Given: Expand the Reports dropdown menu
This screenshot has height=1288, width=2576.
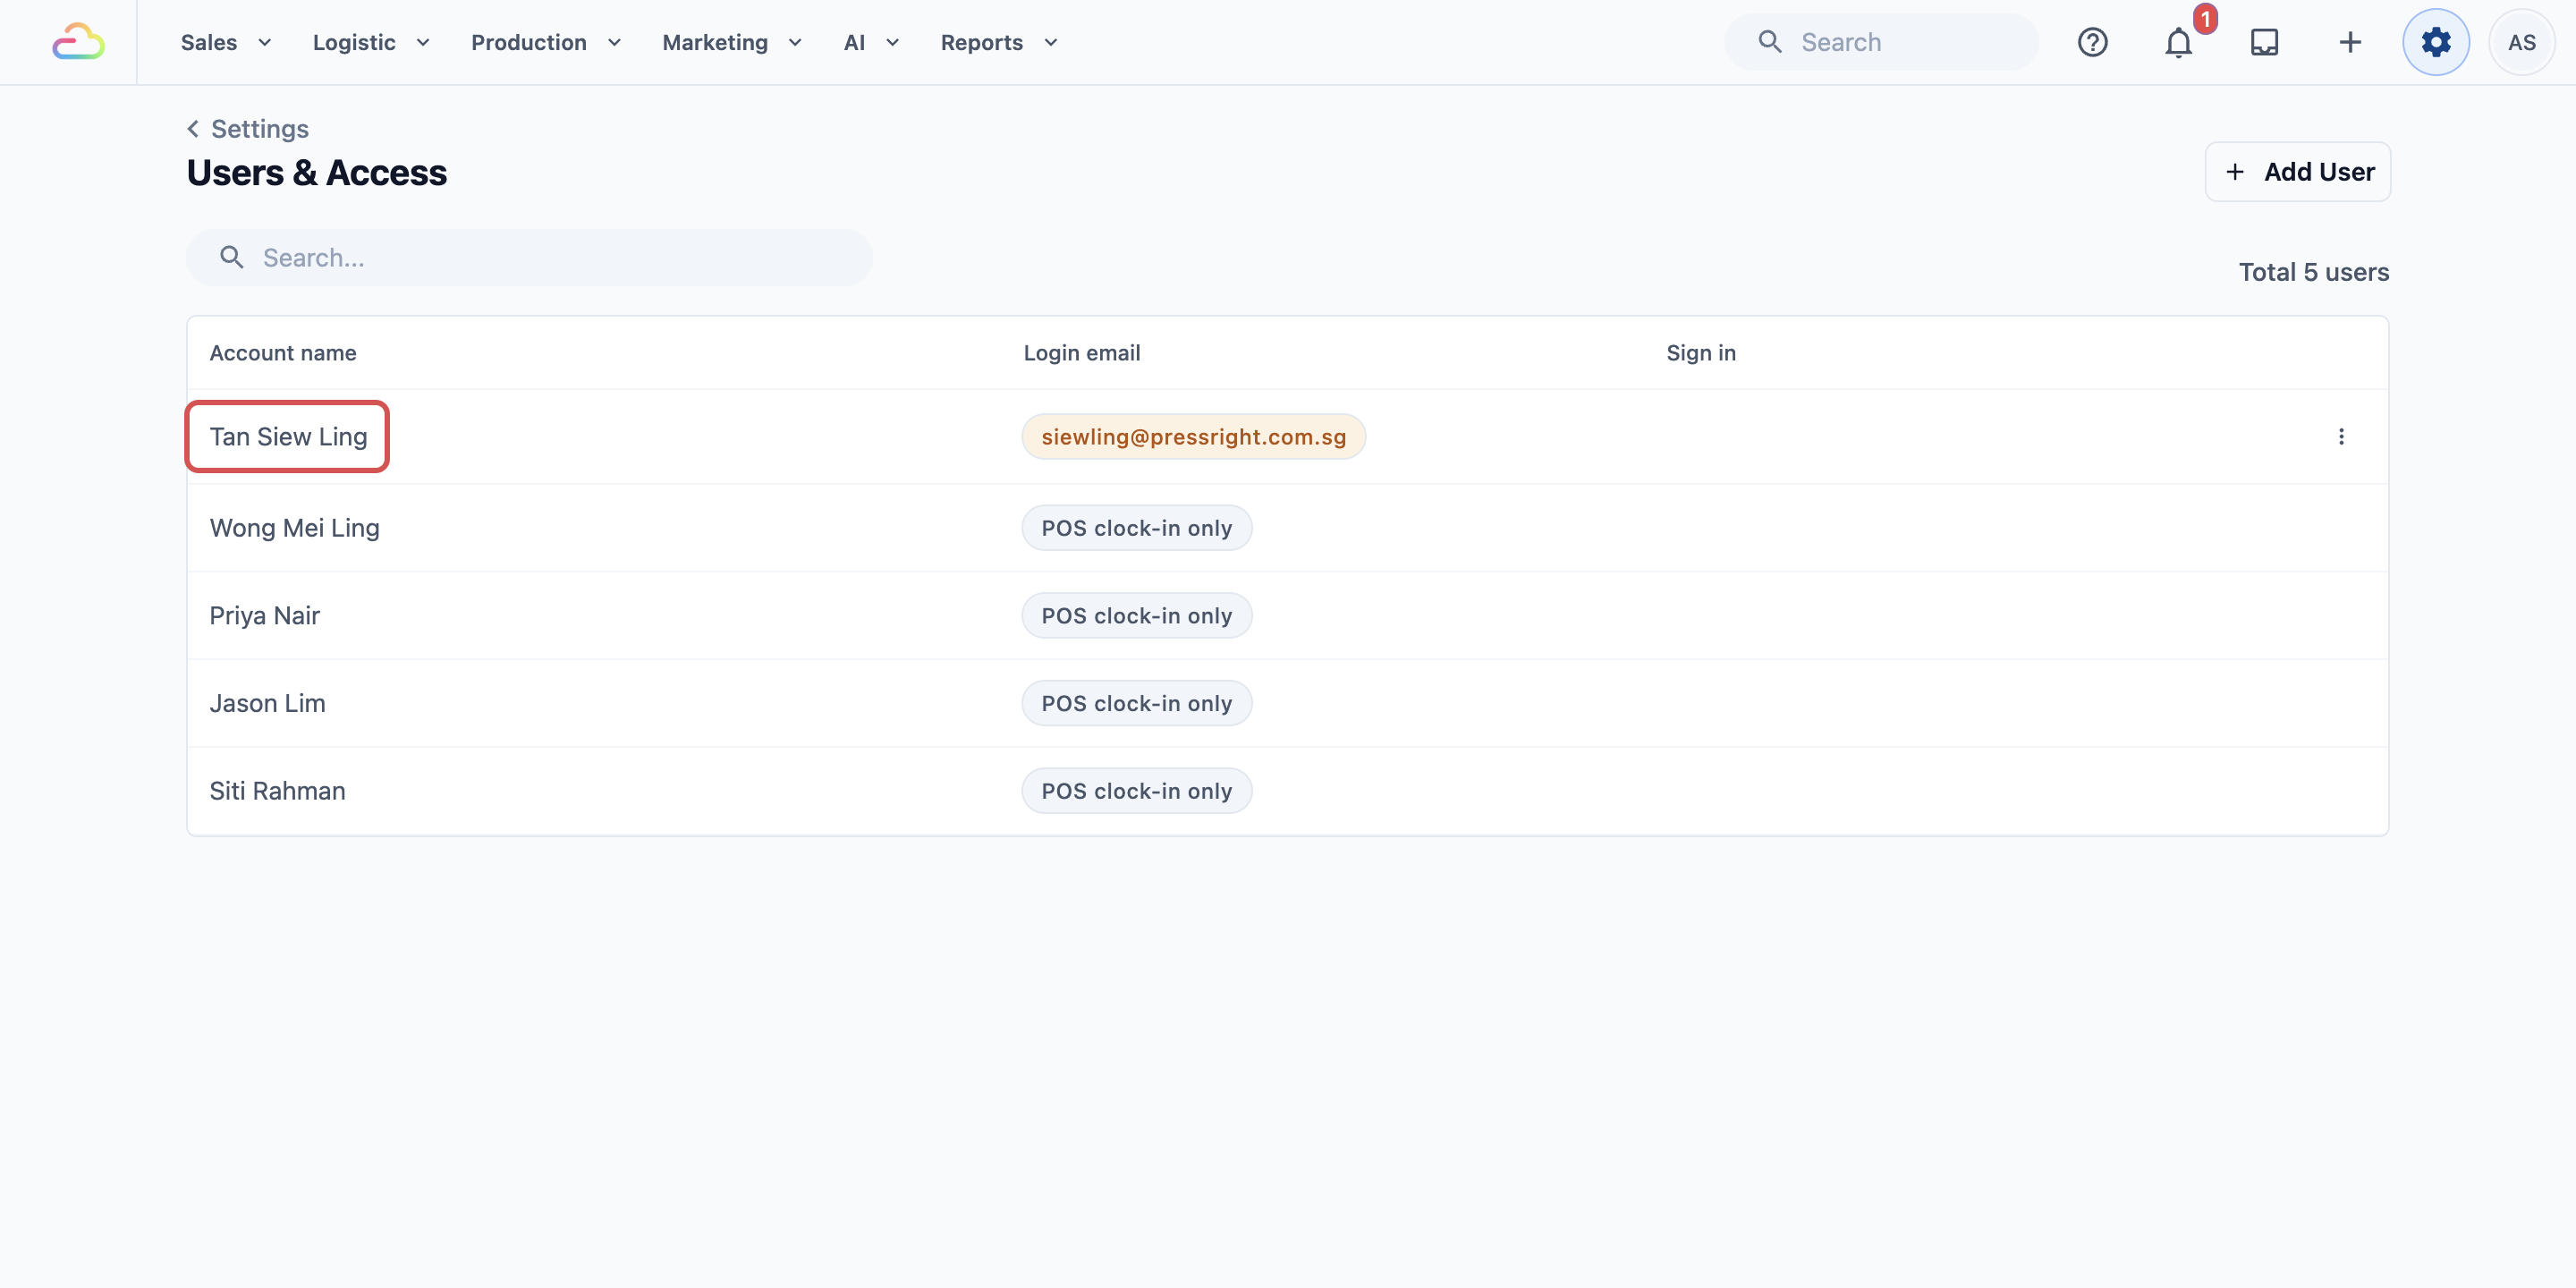Looking at the screenshot, I should point(999,42).
